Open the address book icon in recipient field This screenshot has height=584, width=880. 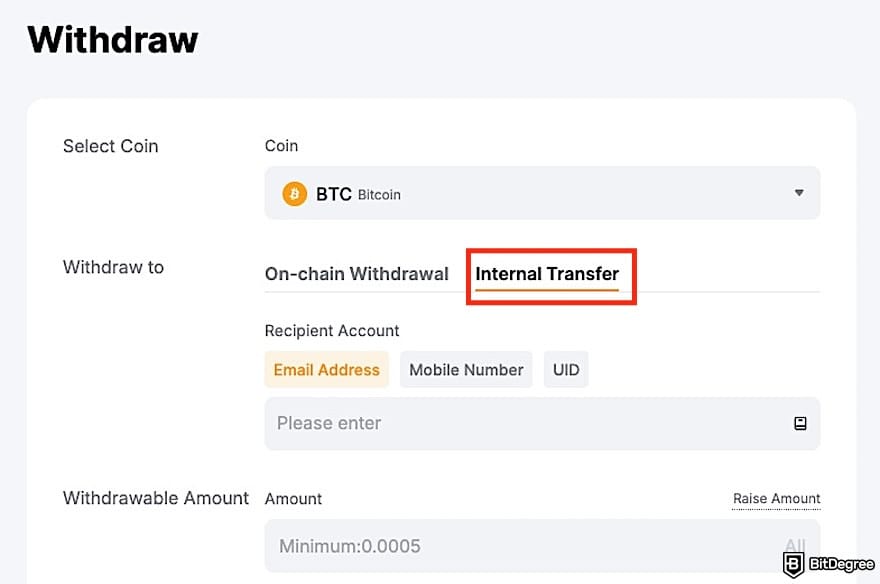tap(799, 423)
